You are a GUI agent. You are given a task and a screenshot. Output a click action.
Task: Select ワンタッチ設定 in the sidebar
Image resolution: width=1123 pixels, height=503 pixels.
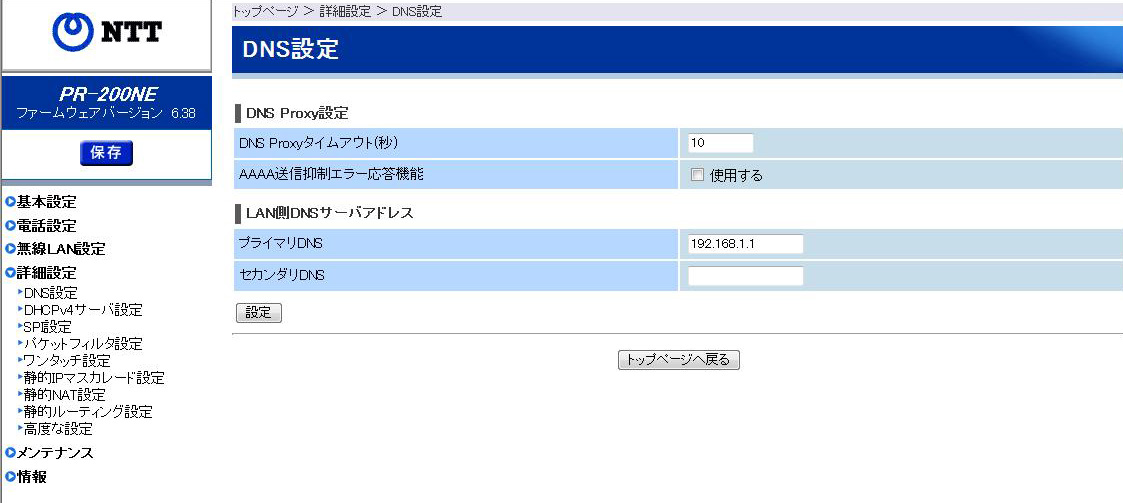point(67,361)
